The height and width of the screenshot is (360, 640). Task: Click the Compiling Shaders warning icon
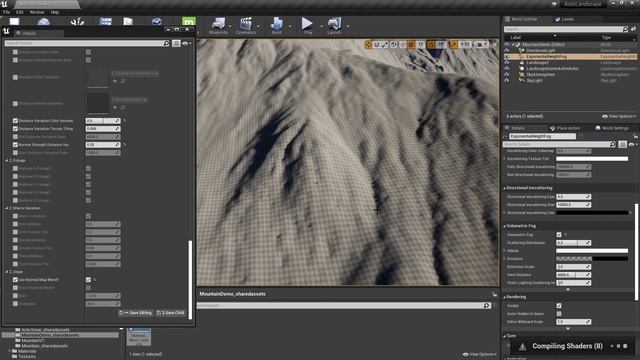522,347
